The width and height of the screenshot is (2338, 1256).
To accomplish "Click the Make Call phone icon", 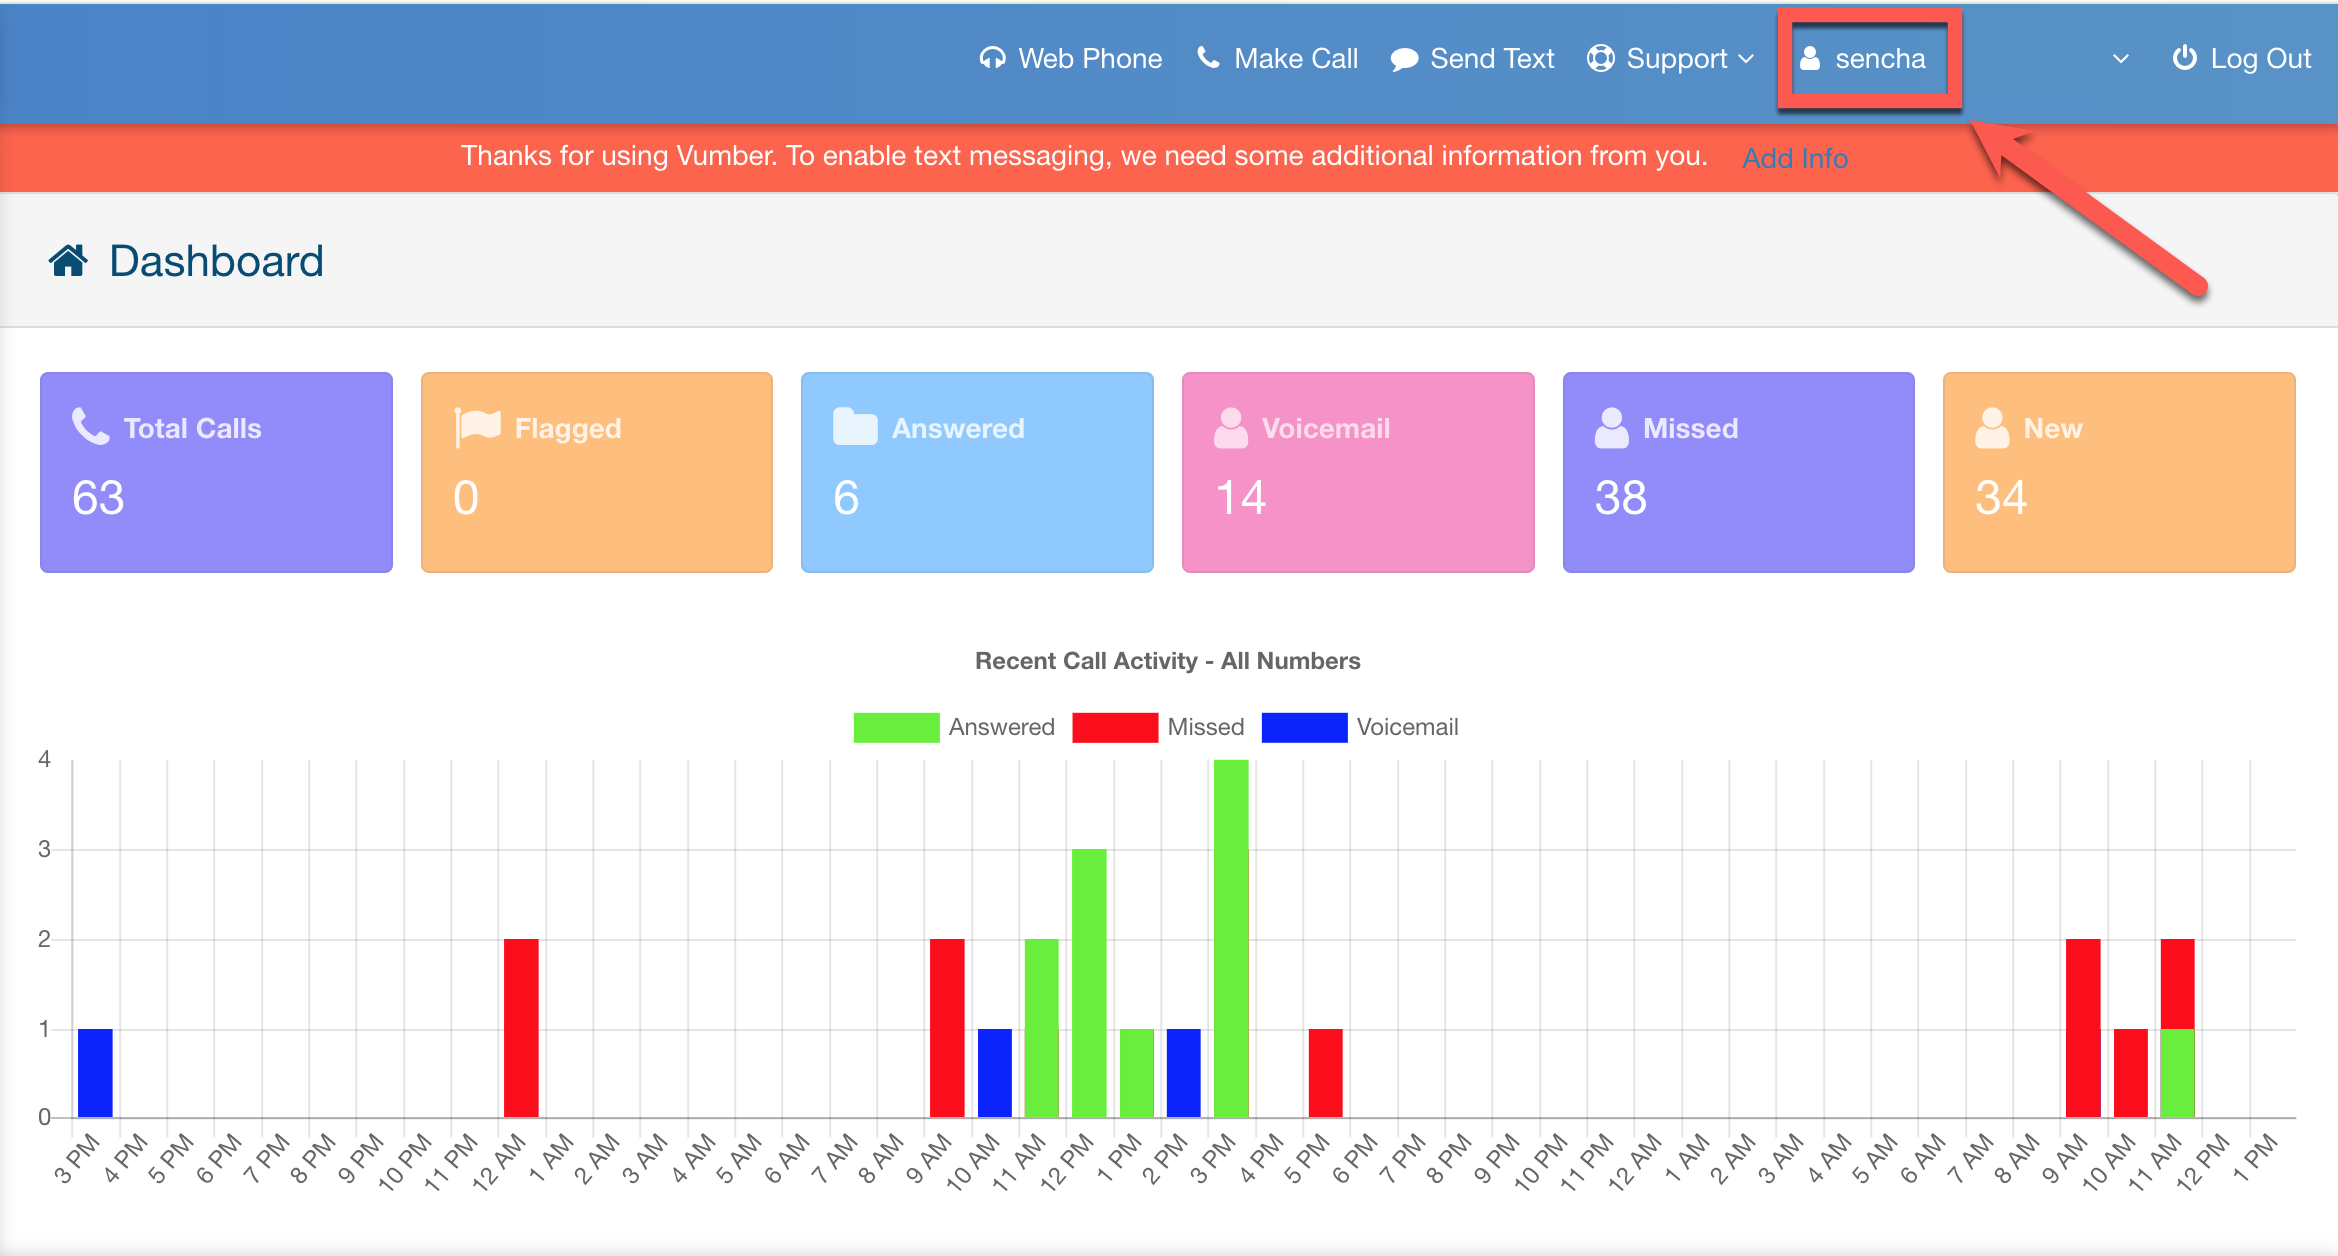I will tap(1208, 58).
